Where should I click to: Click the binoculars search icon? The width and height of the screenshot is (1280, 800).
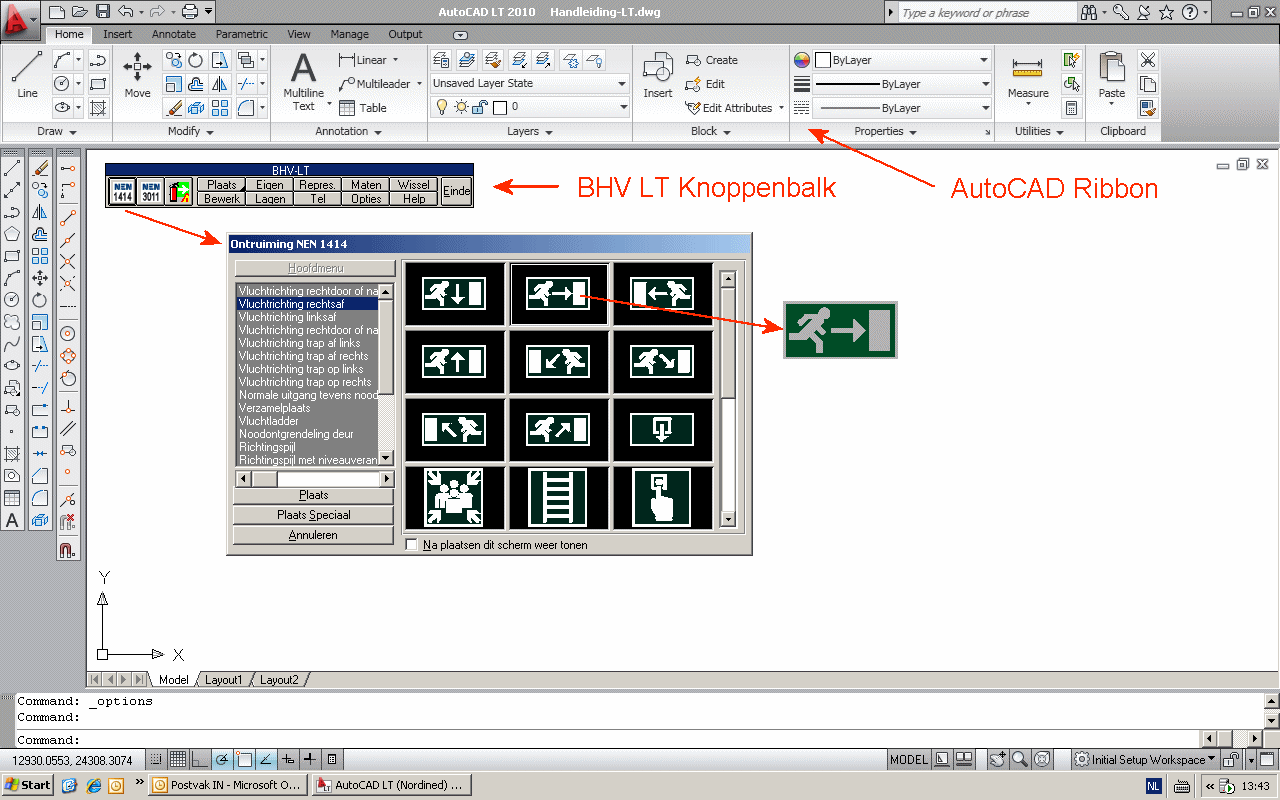[1091, 13]
